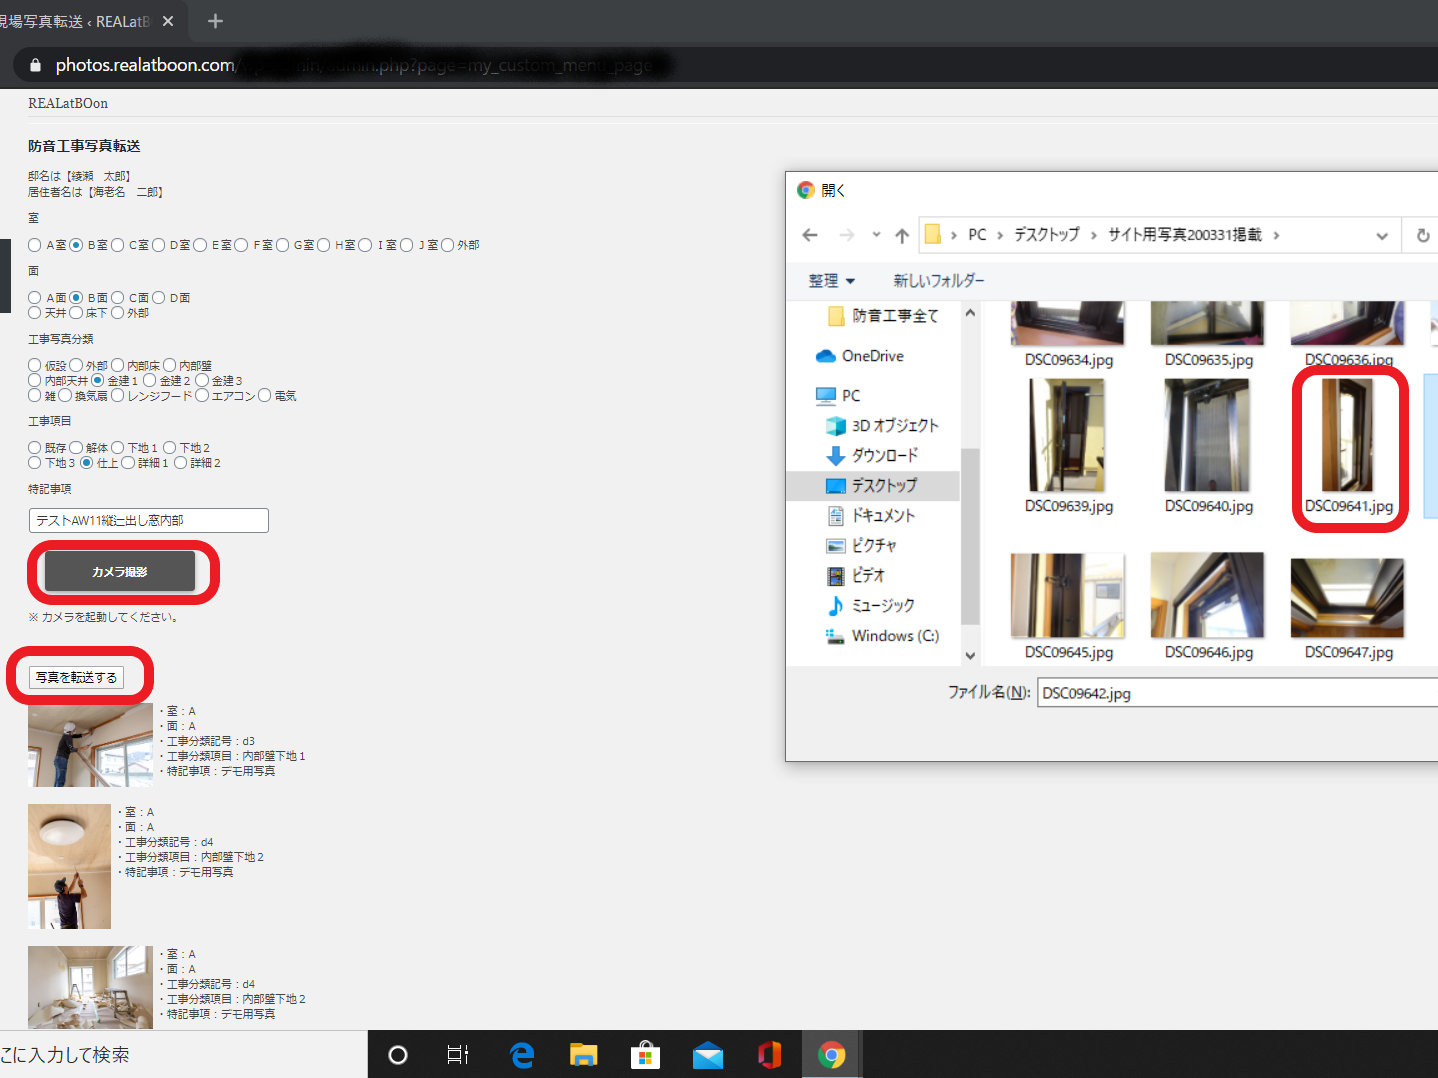Open recent locations dropdown next to forward arrow
The height and width of the screenshot is (1078, 1438).
click(x=876, y=235)
